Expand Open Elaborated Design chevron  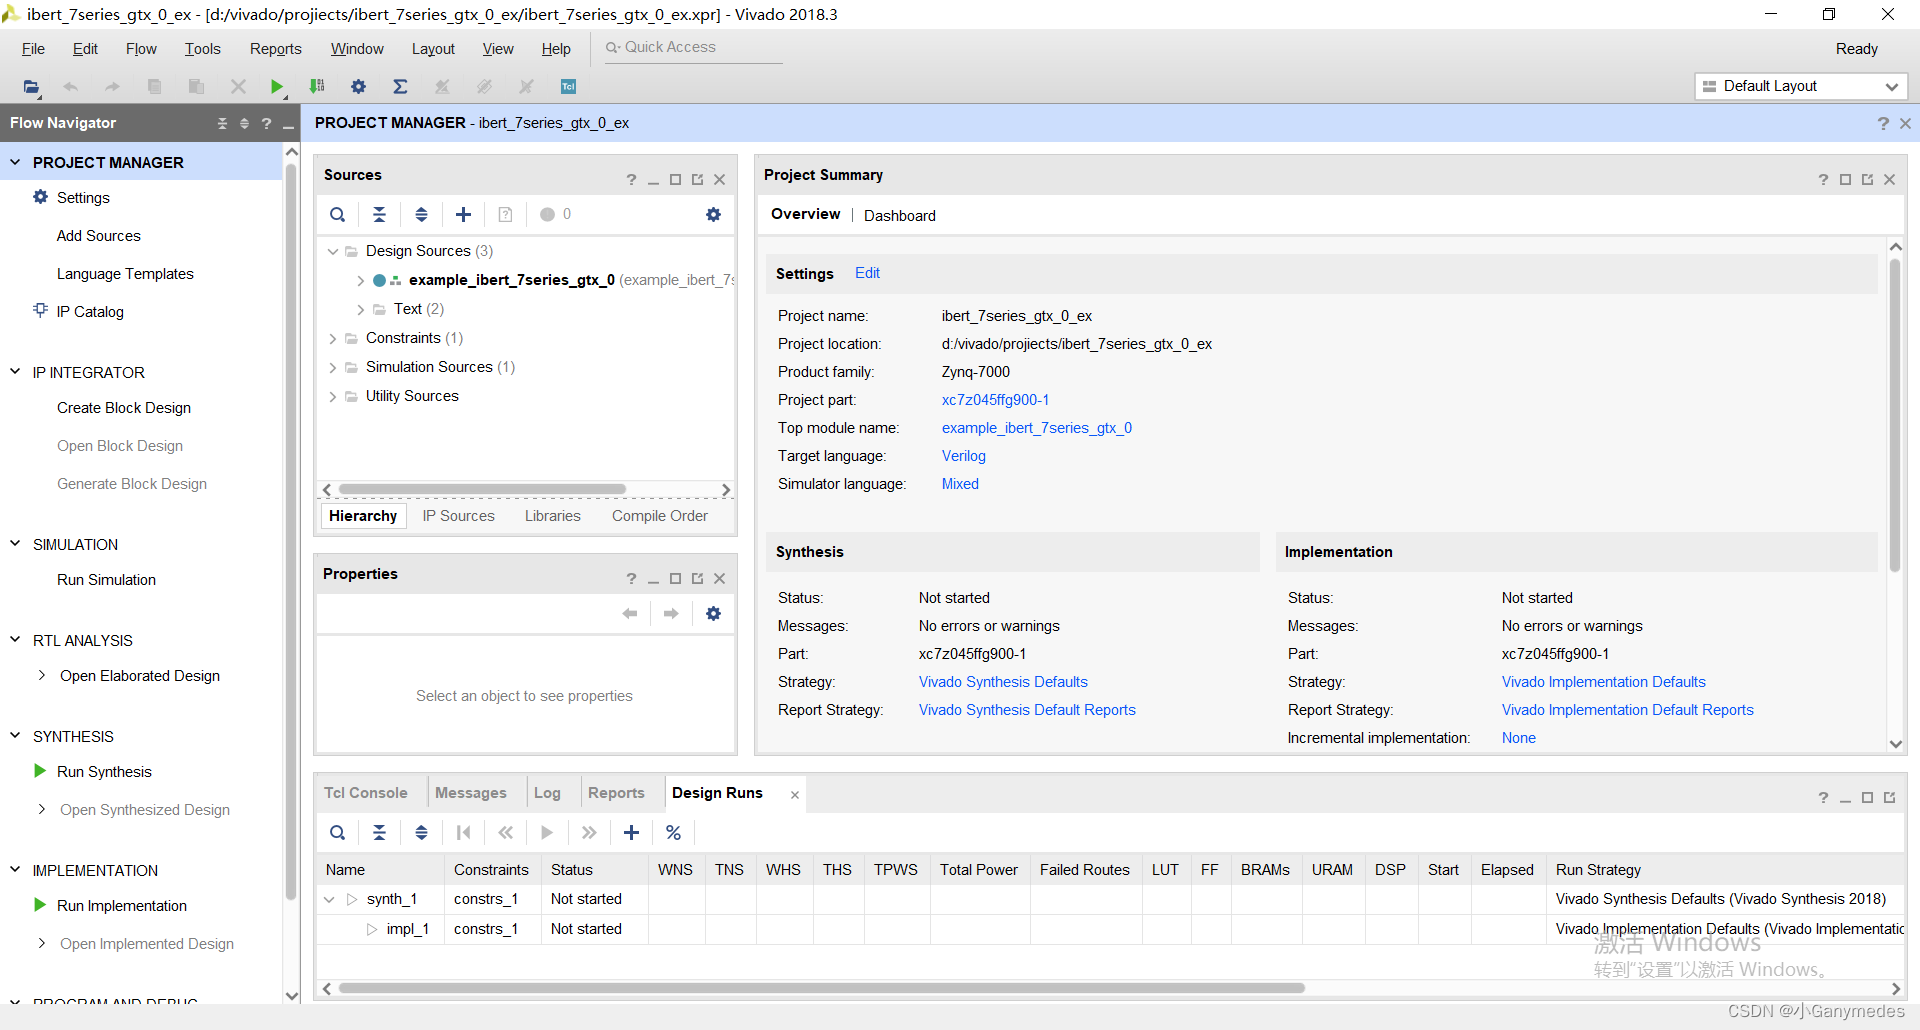point(41,676)
